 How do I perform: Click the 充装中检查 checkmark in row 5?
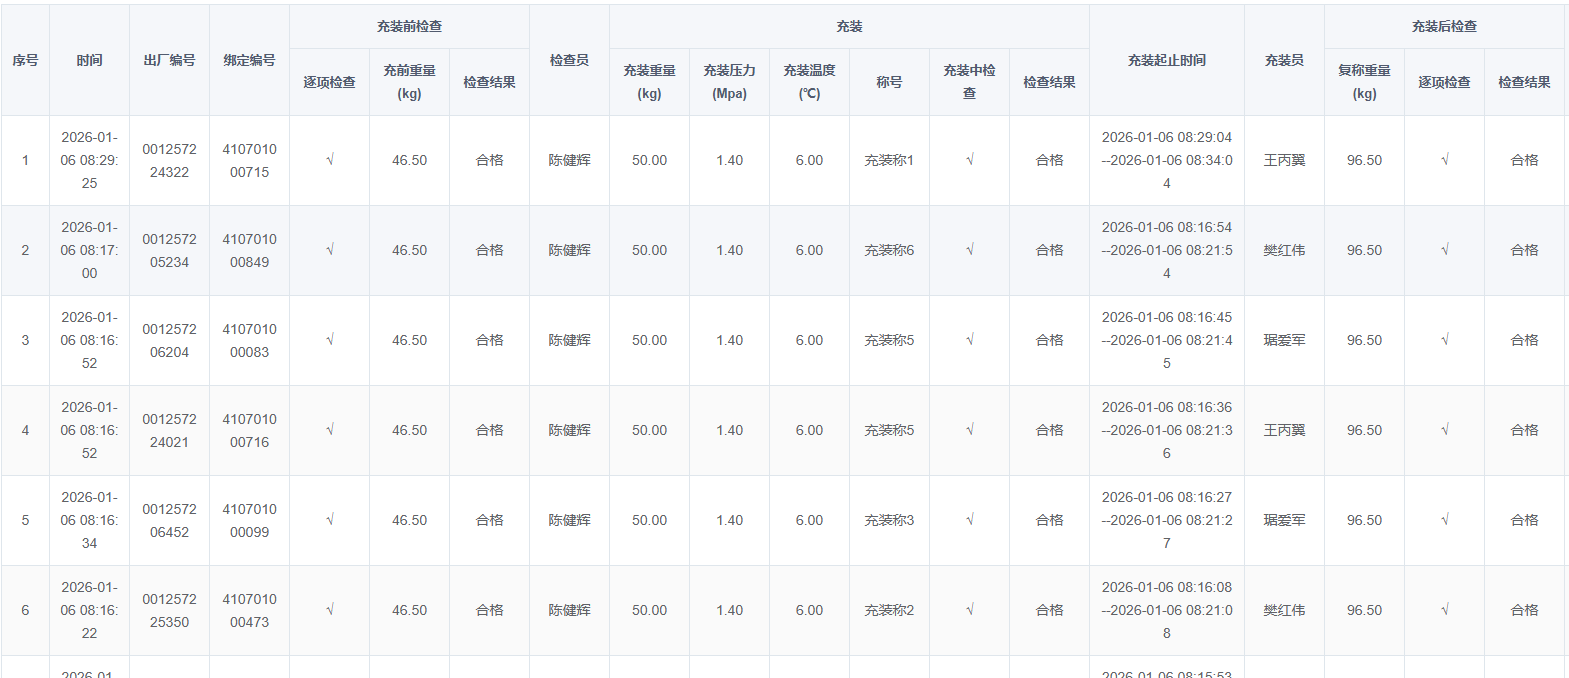969,520
